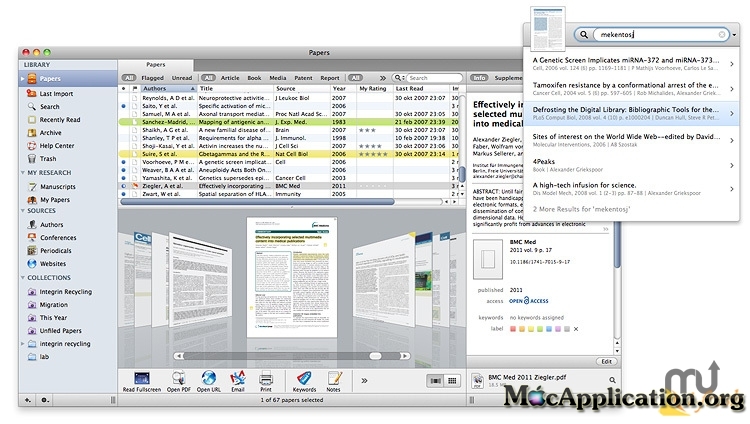Viewport: 750px width, 424px height.
Task: Open Recently Read list
Action: tap(60, 120)
